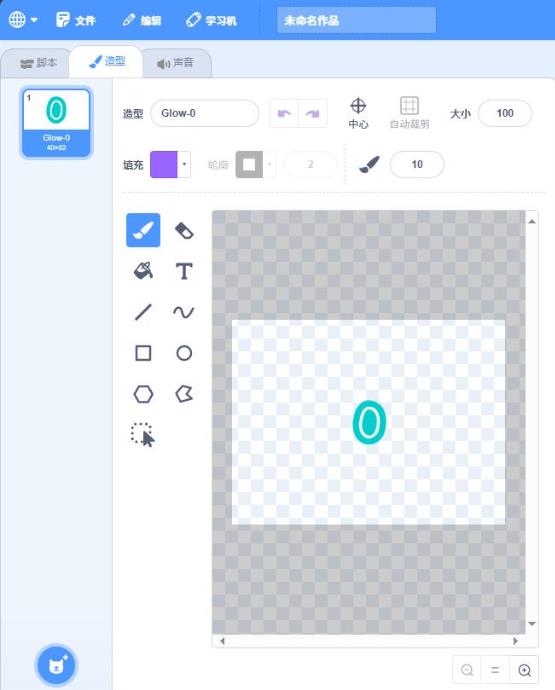This screenshot has height=690, width=555.
Task: Activate the selection pointer tool
Action: pos(143,435)
